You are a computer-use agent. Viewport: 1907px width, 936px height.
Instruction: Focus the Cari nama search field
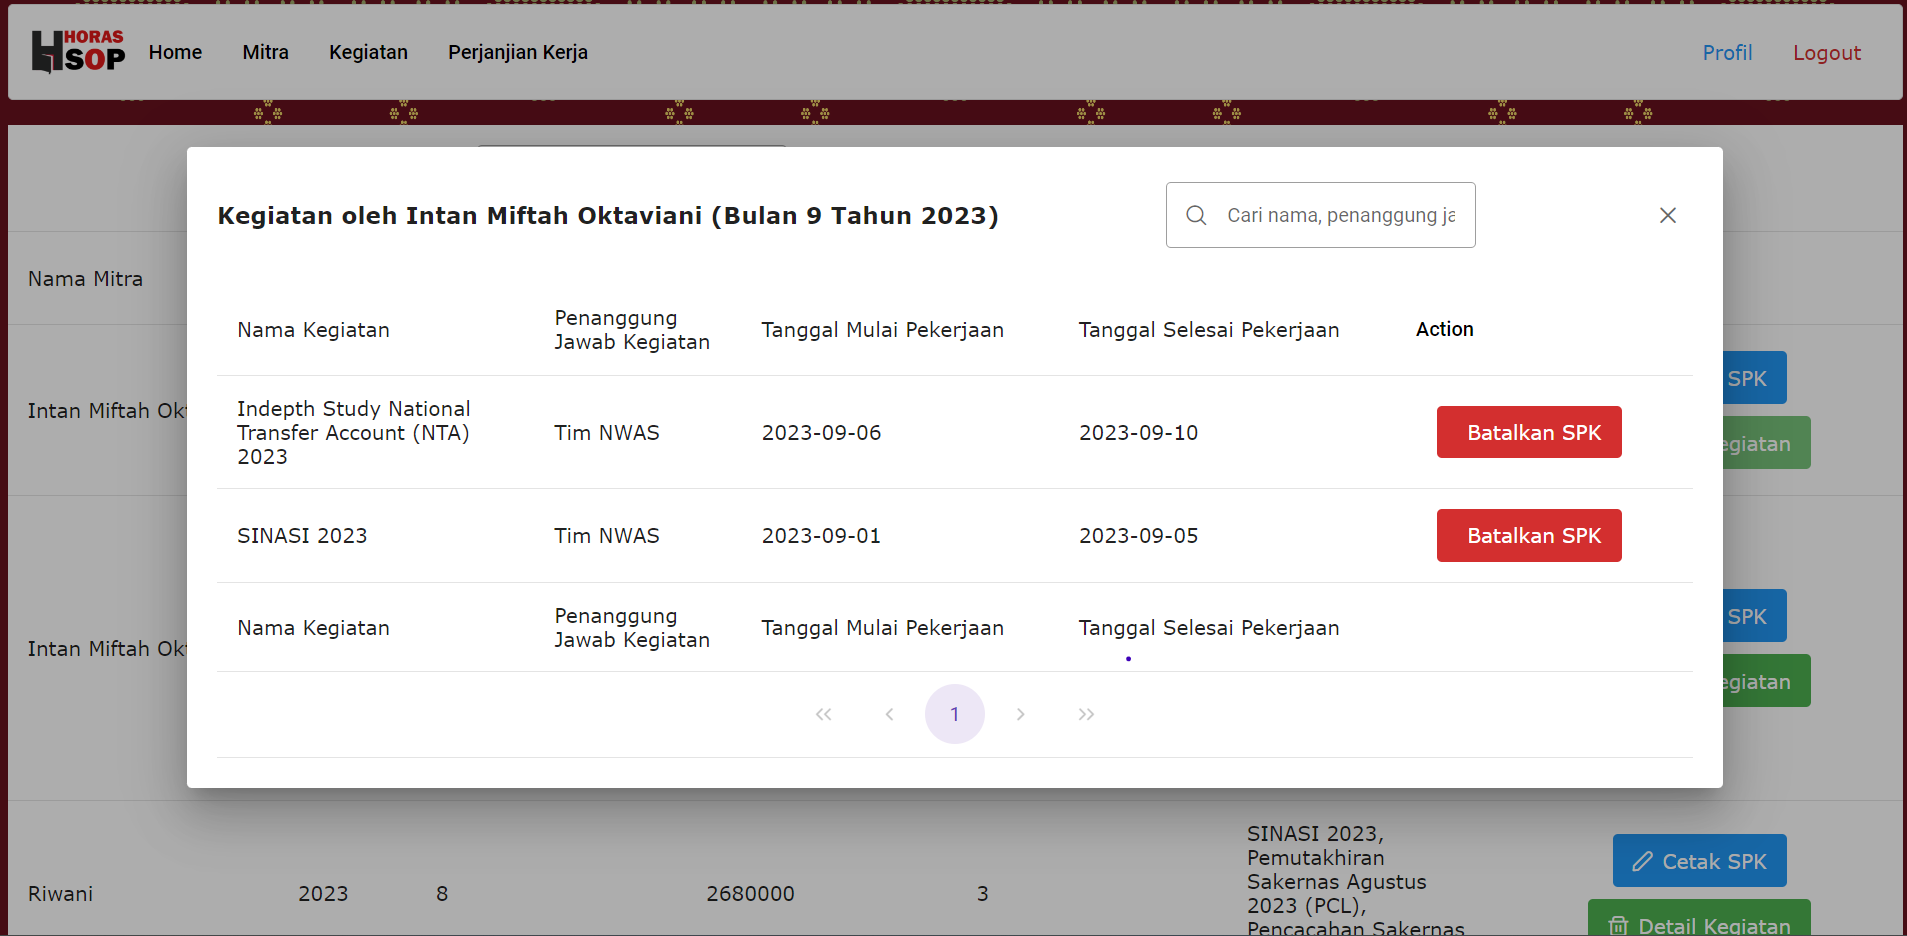tap(1340, 215)
